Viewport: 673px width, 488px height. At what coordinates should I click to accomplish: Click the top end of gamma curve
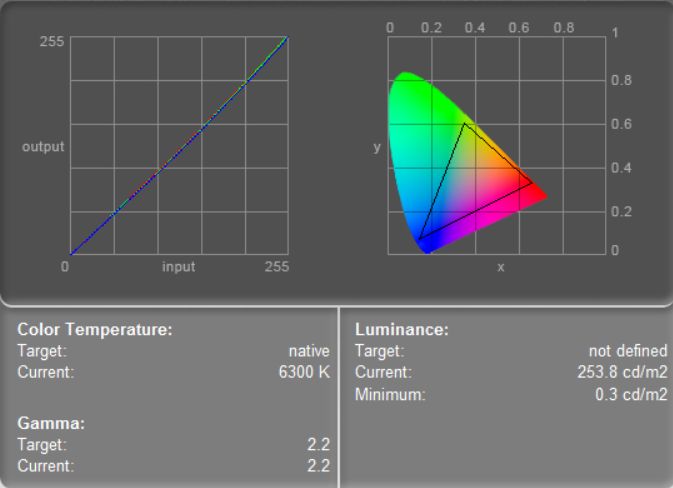[286, 39]
